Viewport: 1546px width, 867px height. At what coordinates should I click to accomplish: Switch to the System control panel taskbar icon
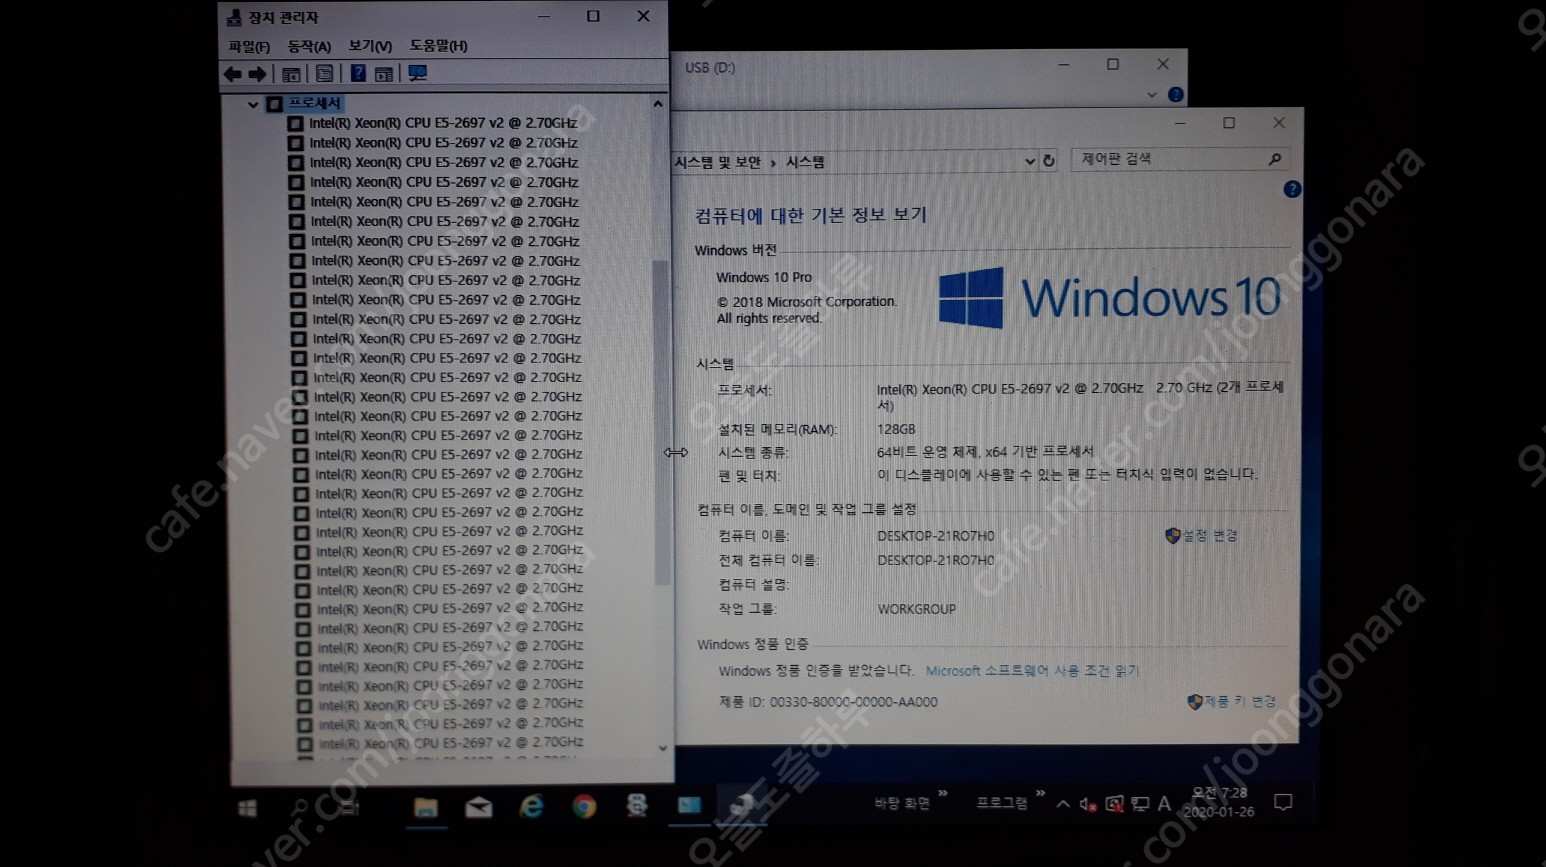click(689, 805)
